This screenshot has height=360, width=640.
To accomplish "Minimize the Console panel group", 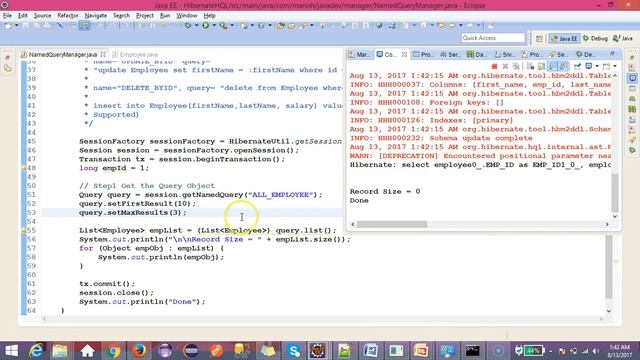I will click(x=612, y=54).
